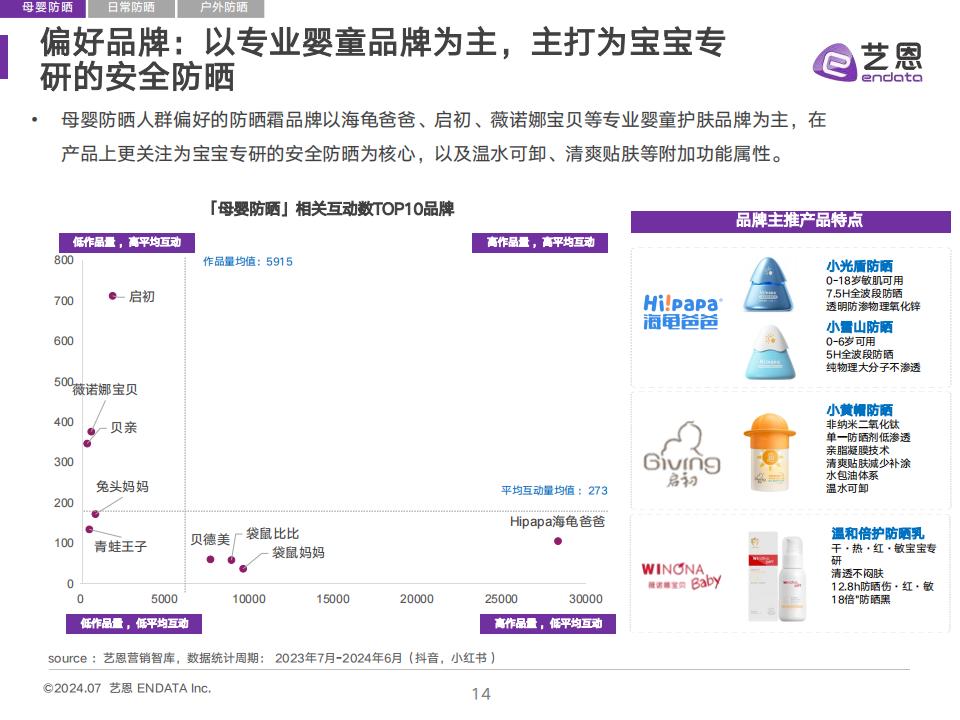Screen dimensions: 960x720
Task: Click the text 18倍"防晒黑
Action: click(x=861, y=599)
